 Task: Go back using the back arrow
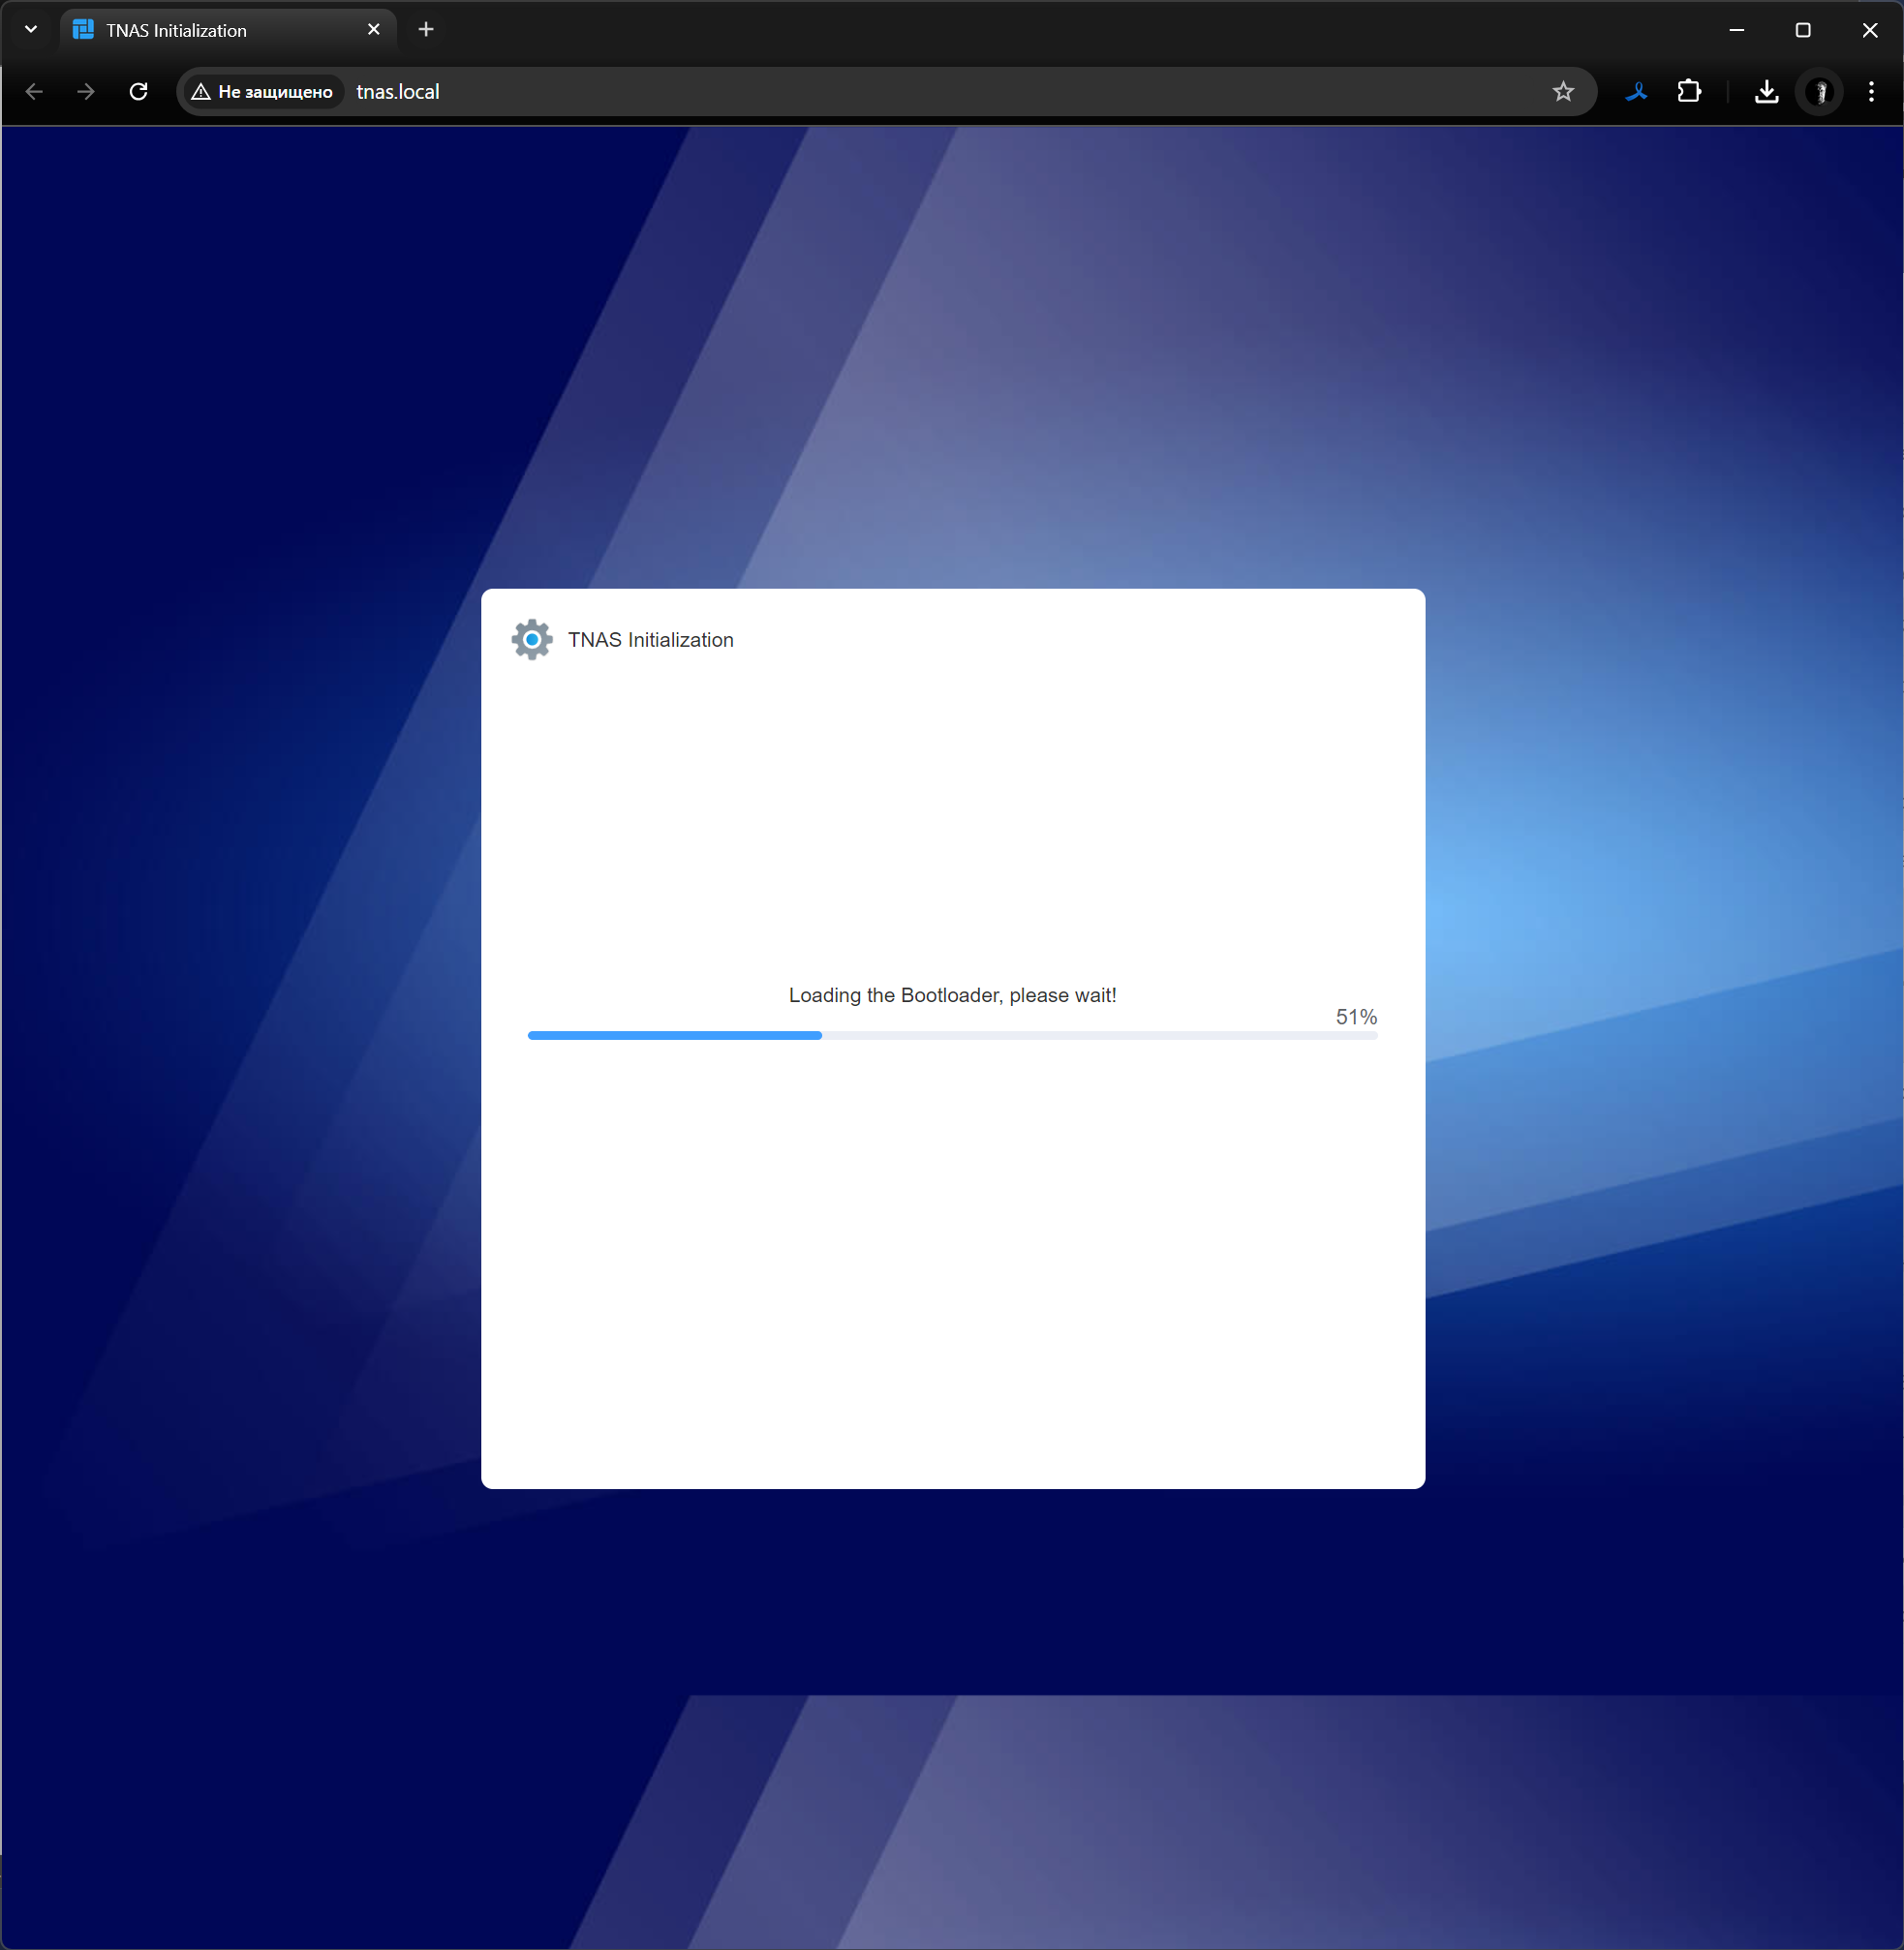click(34, 92)
